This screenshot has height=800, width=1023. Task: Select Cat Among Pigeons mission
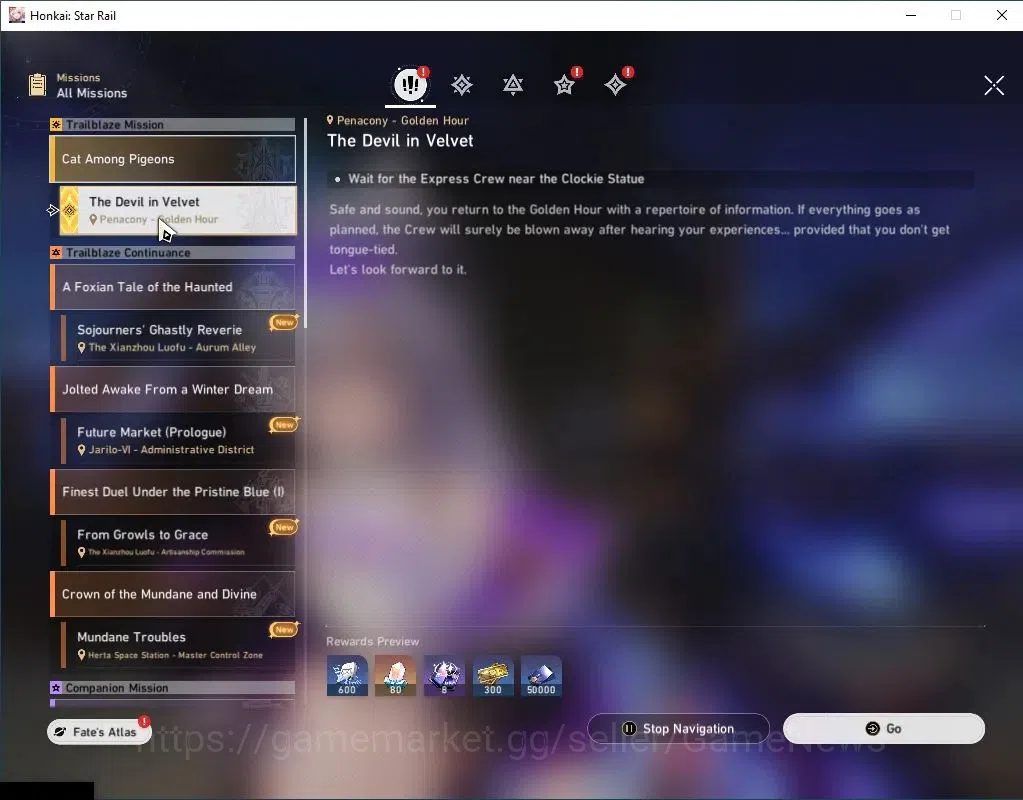(x=173, y=159)
